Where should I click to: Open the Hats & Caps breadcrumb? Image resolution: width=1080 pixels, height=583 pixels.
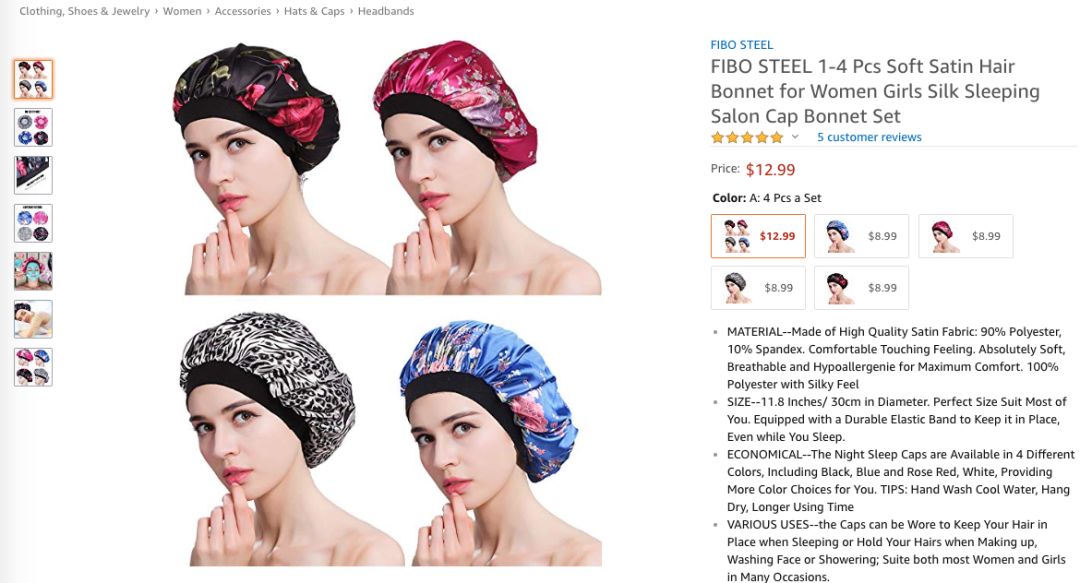tap(314, 11)
